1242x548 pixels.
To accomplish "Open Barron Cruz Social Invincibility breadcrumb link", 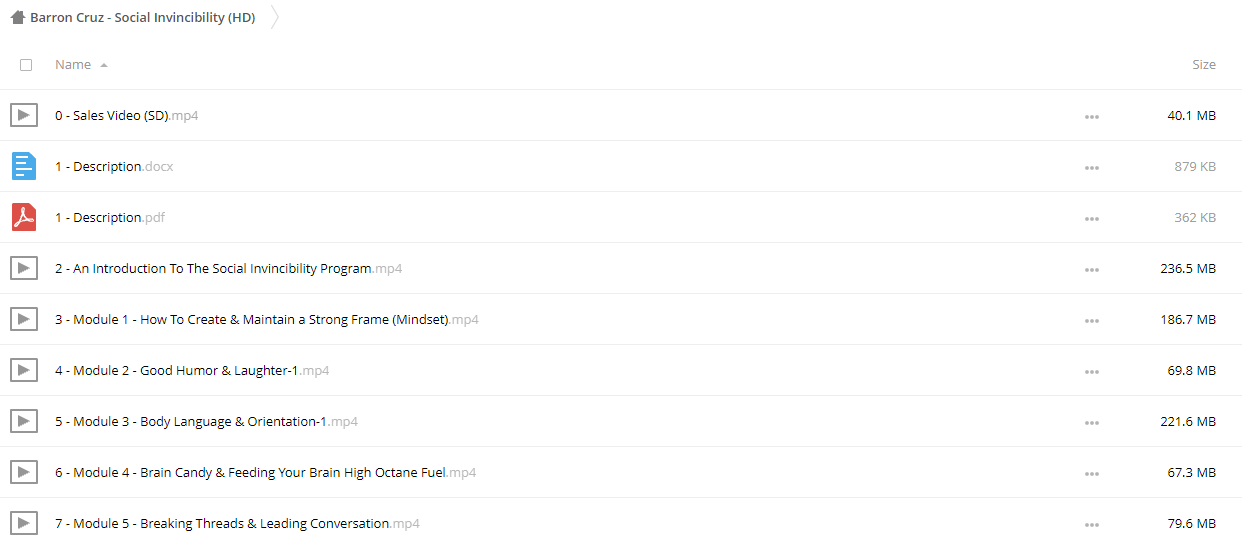I will (x=142, y=18).
